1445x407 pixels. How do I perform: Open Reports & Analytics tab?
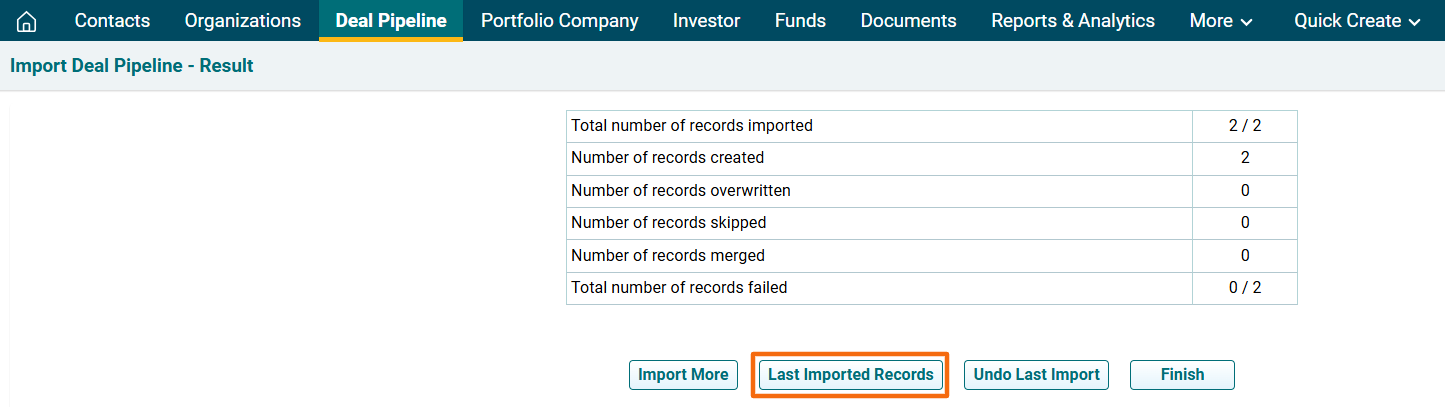[1073, 21]
